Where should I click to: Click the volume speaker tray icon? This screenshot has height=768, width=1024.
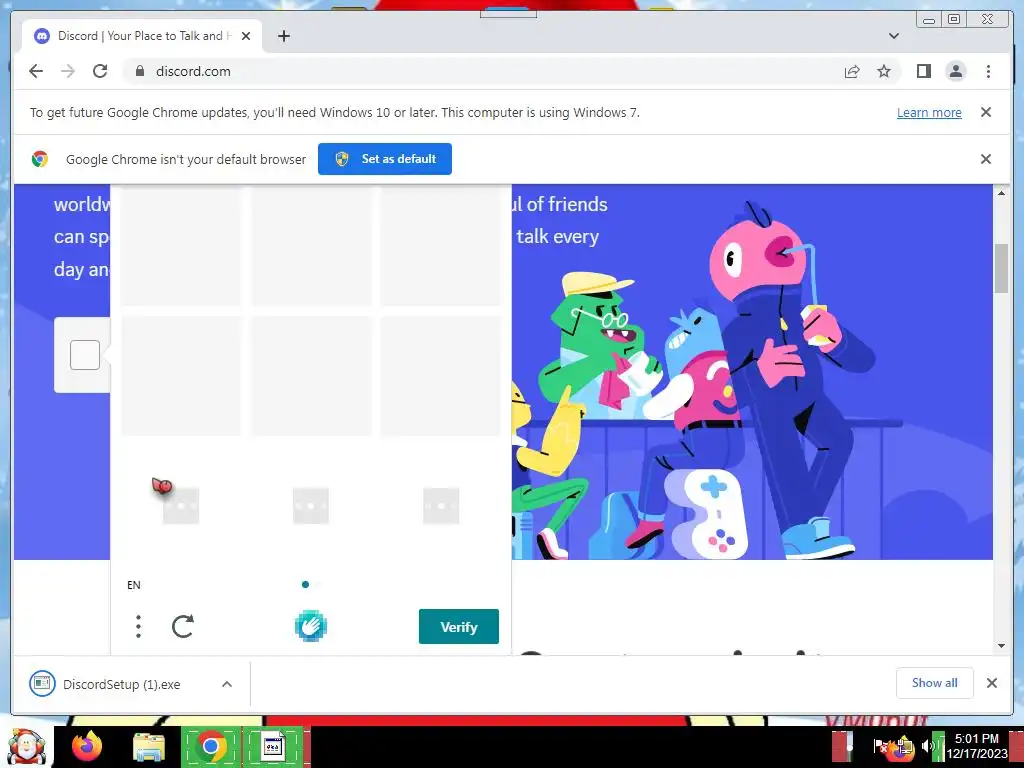coord(927,746)
